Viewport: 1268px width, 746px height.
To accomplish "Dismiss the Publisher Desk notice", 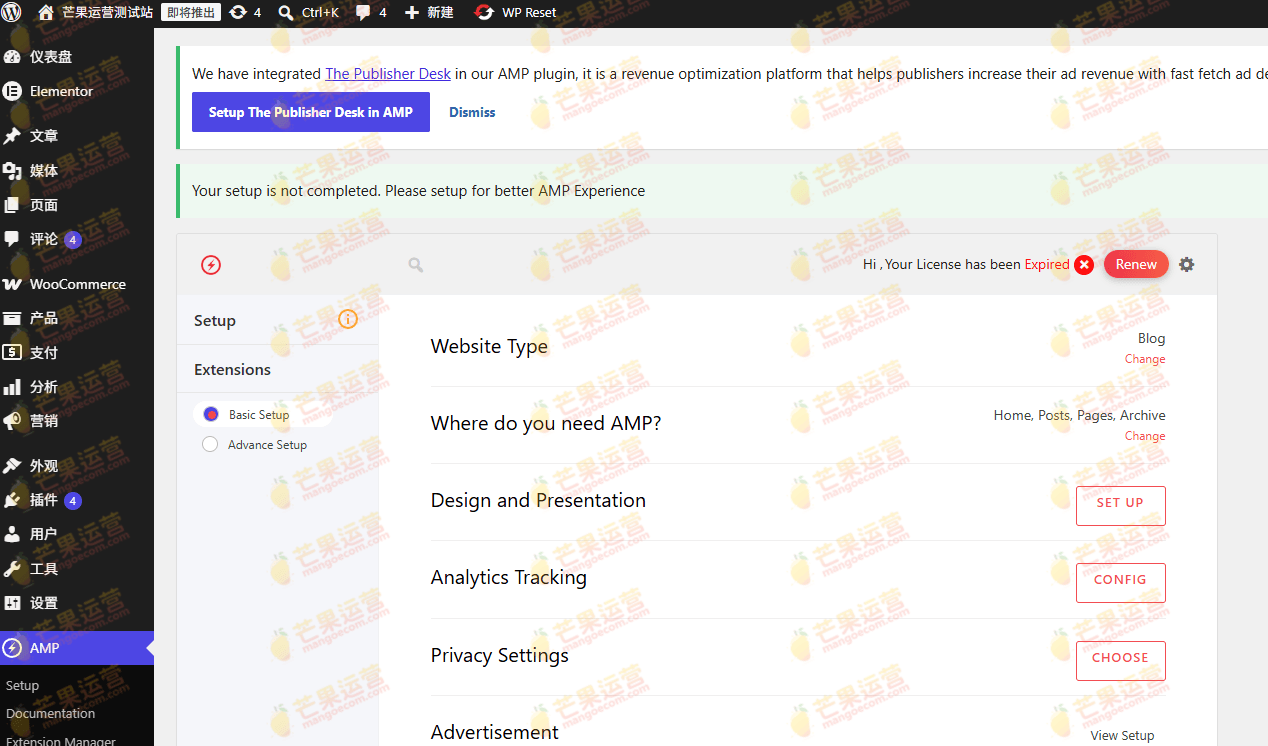I will tap(472, 112).
